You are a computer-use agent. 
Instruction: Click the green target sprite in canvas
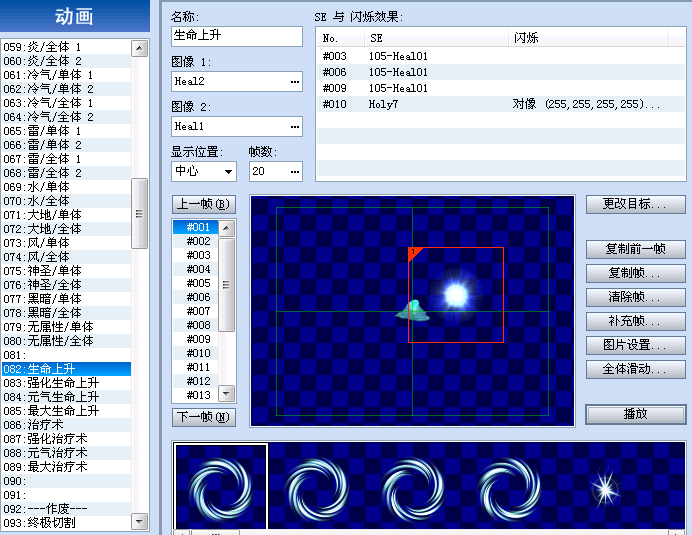click(x=414, y=311)
